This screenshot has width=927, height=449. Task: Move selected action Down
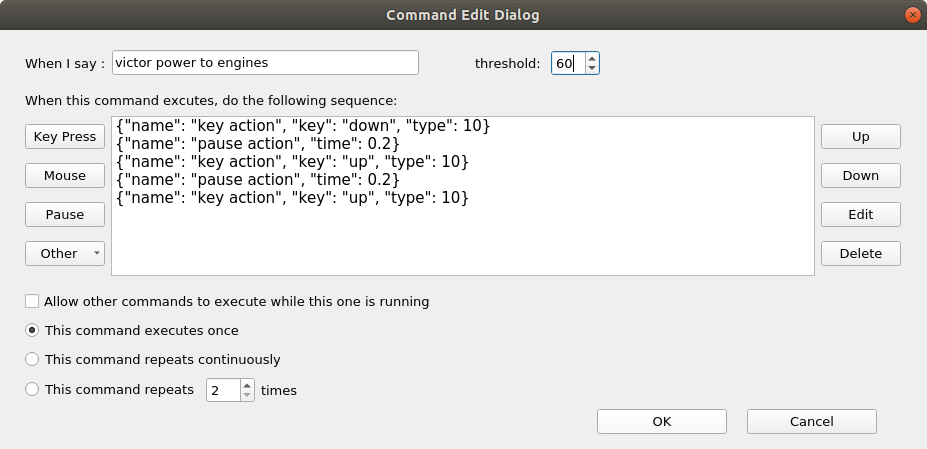[x=860, y=176]
